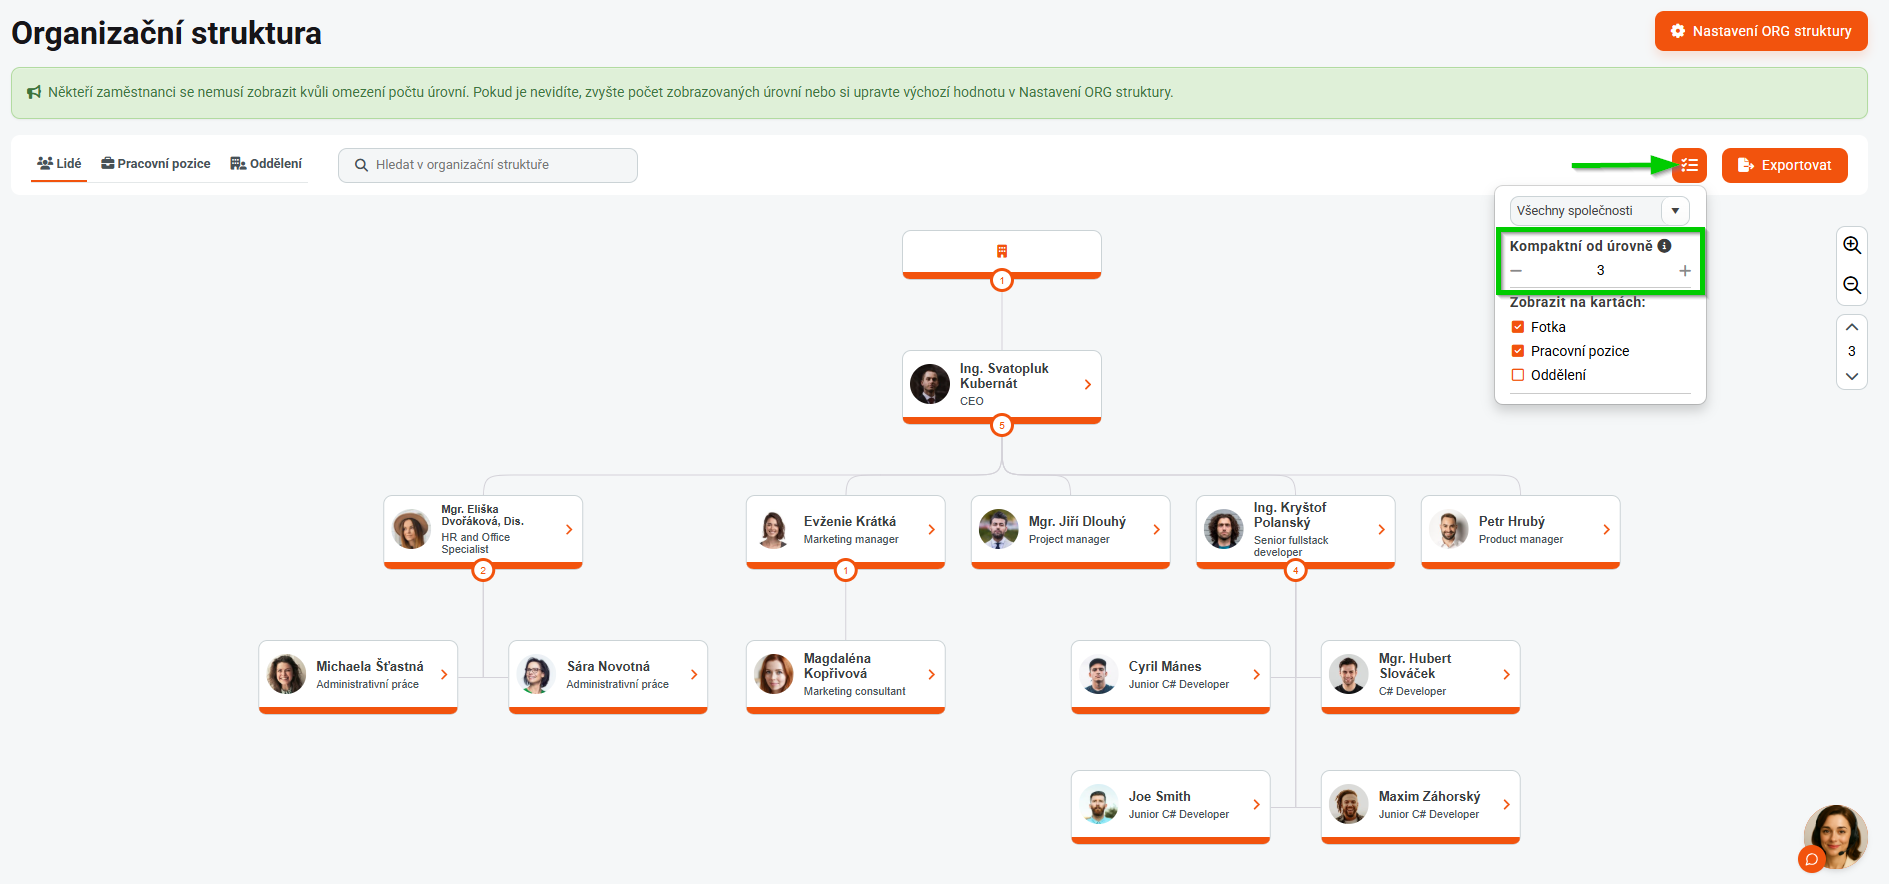Switch to the Oddělení tab

click(x=266, y=164)
